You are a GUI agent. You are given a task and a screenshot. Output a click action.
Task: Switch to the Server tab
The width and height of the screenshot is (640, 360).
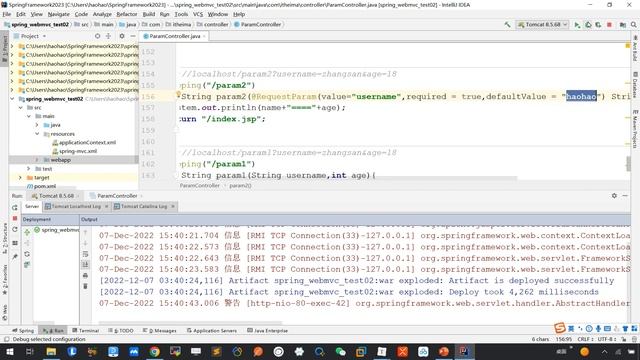coord(32,207)
